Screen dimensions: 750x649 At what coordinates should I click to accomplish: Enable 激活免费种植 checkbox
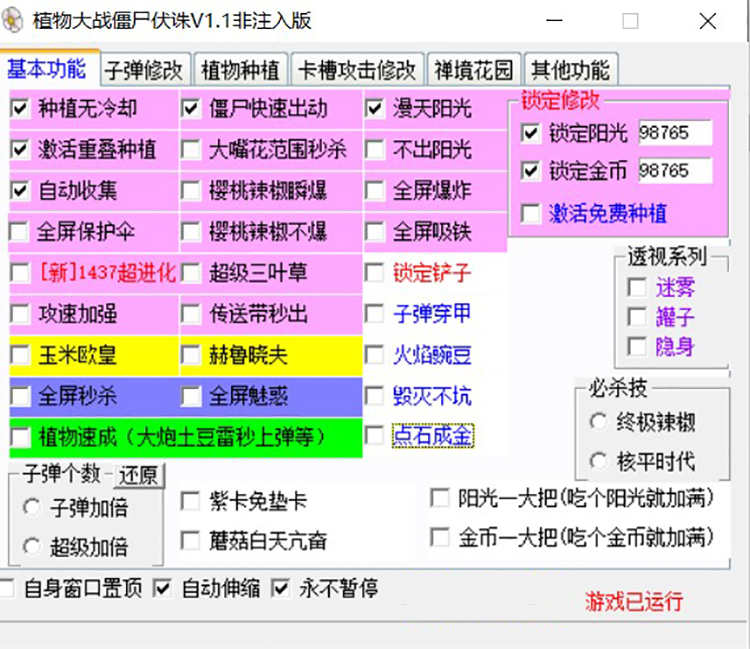pos(531,213)
